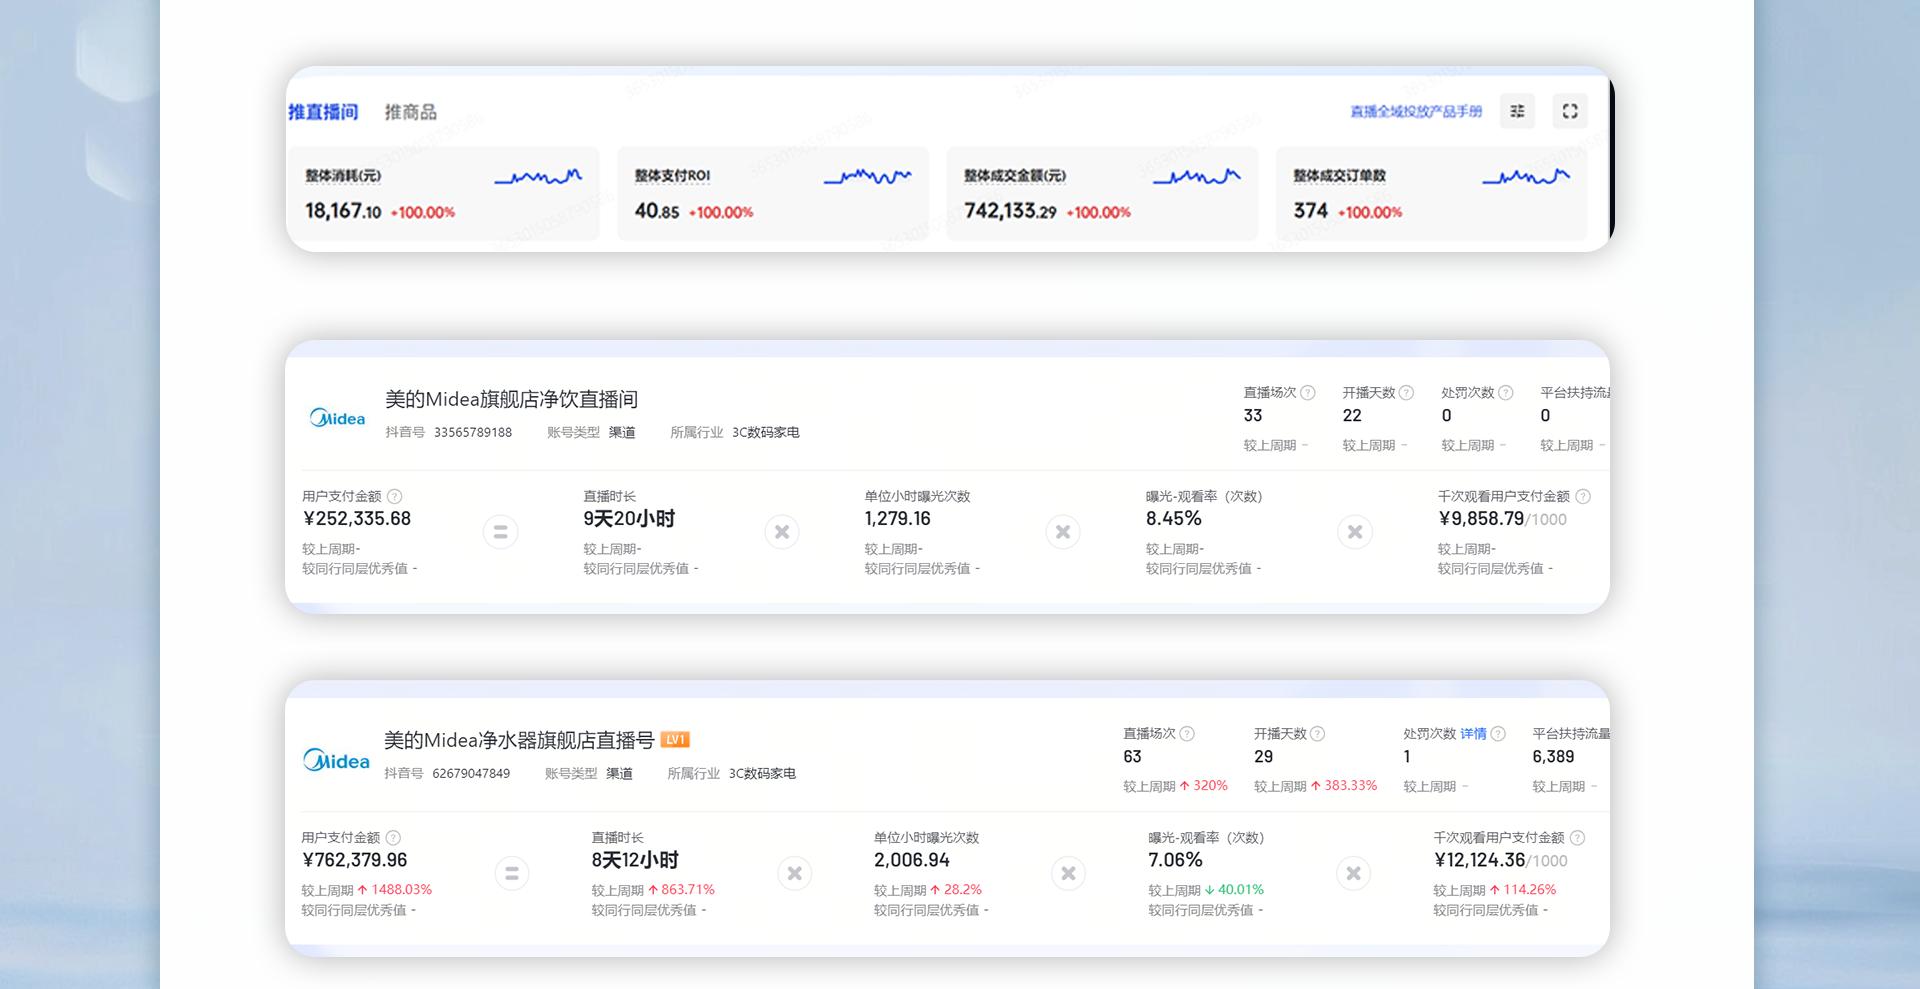This screenshot has width=1920, height=989.
Task: Click 开播天数 help icon in 净水器旗舰店 card
Action: click(x=1317, y=734)
